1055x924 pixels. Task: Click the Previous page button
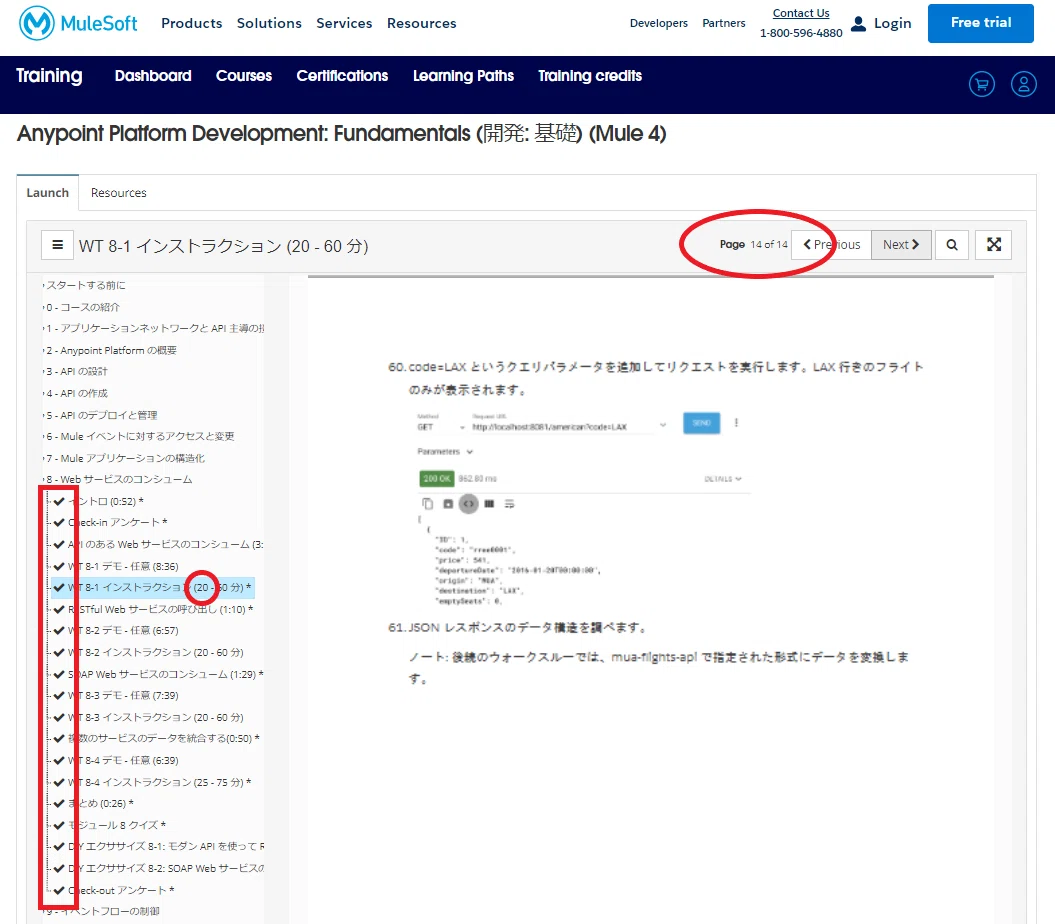(x=832, y=245)
